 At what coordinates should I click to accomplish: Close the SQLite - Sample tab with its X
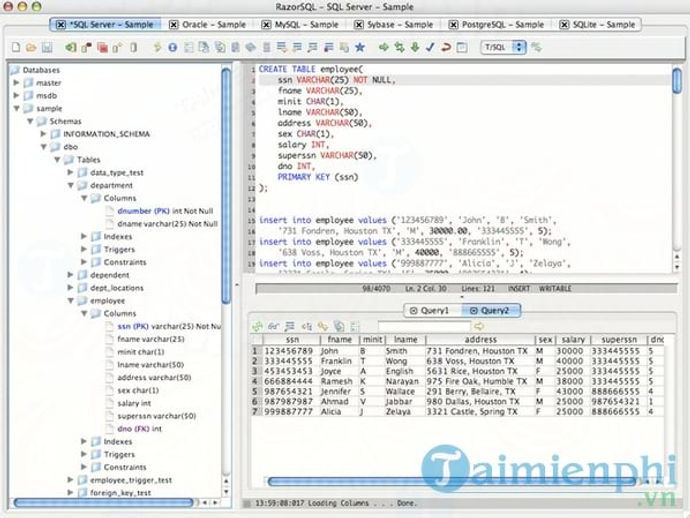pyautogui.click(x=564, y=25)
